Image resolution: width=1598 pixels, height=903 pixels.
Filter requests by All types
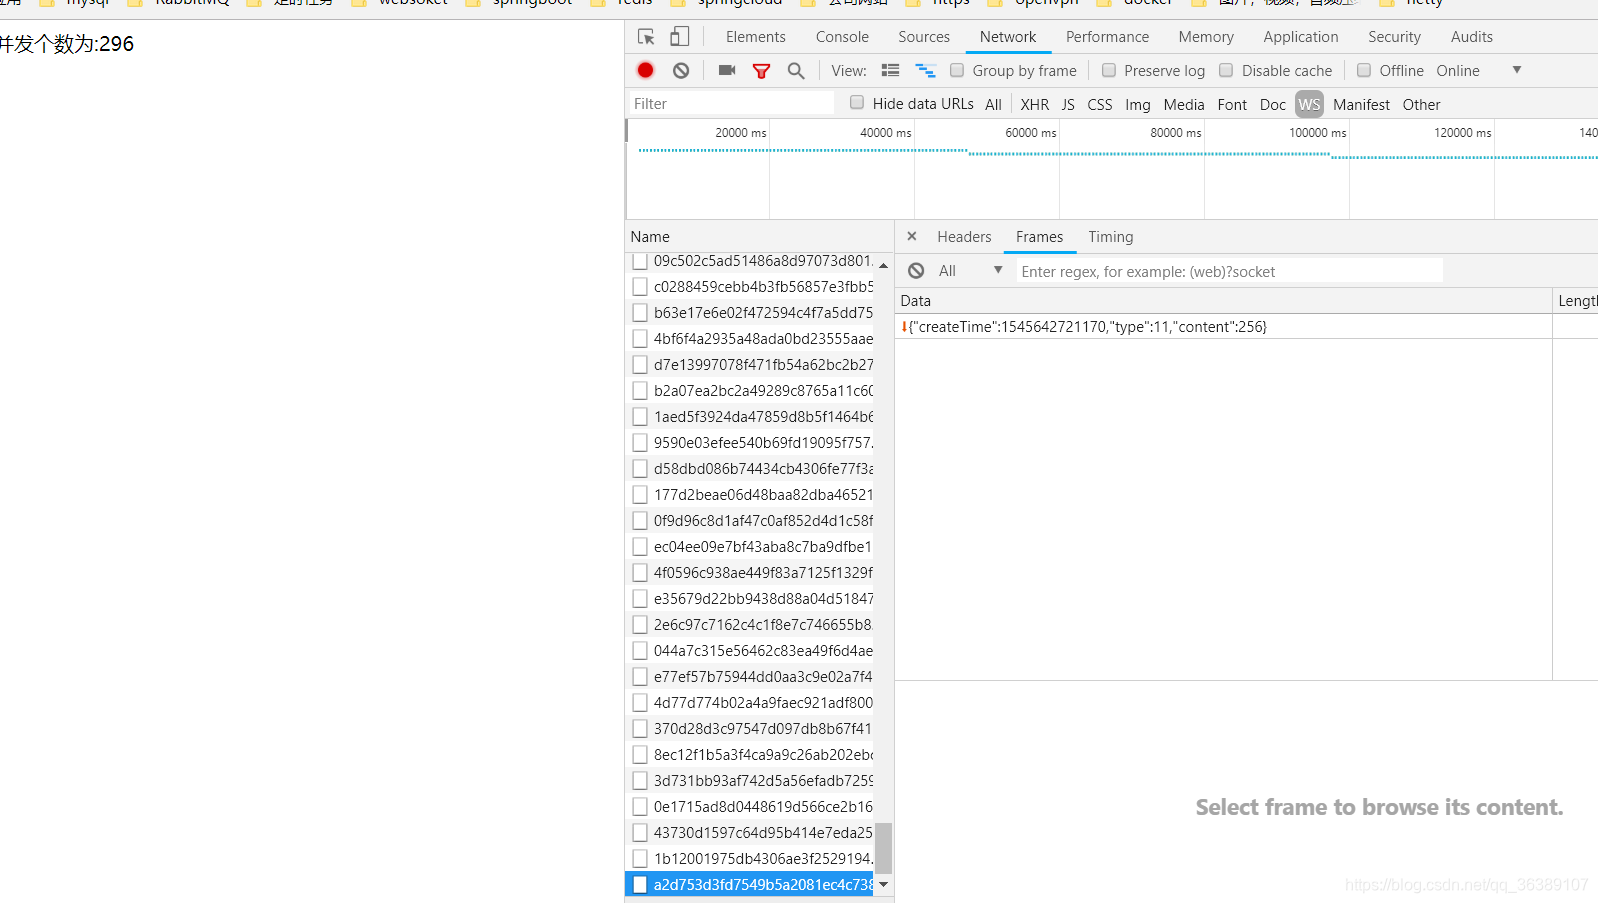pyautogui.click(x=993, y=104)
